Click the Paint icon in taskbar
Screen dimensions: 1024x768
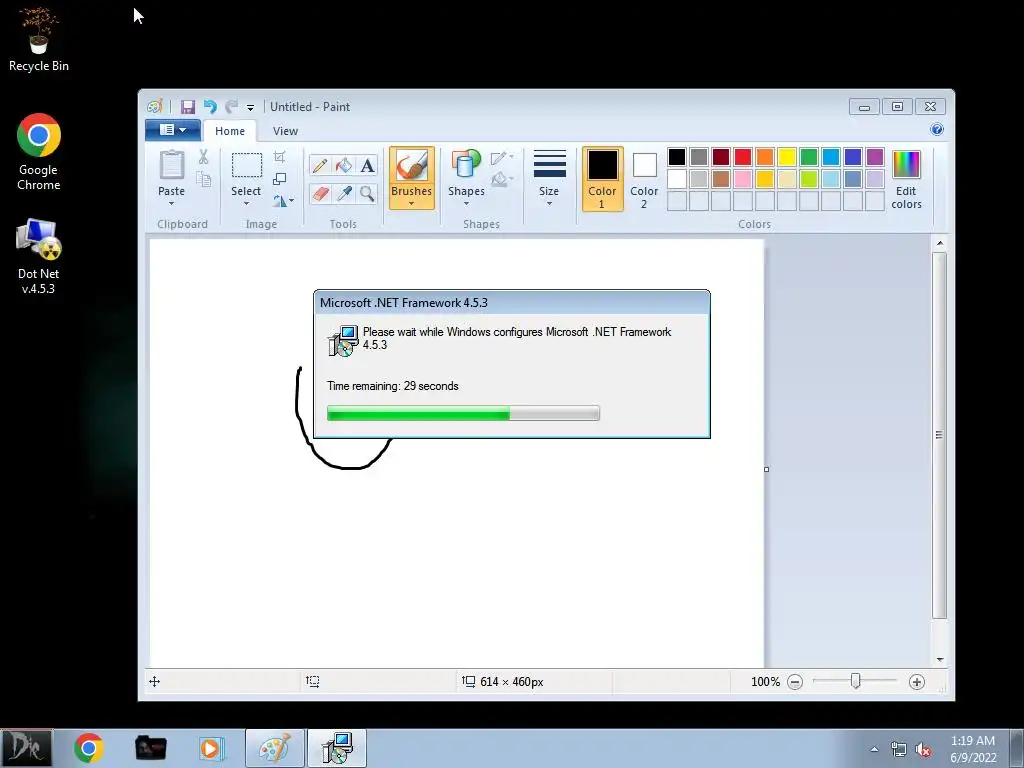point(275,748)
